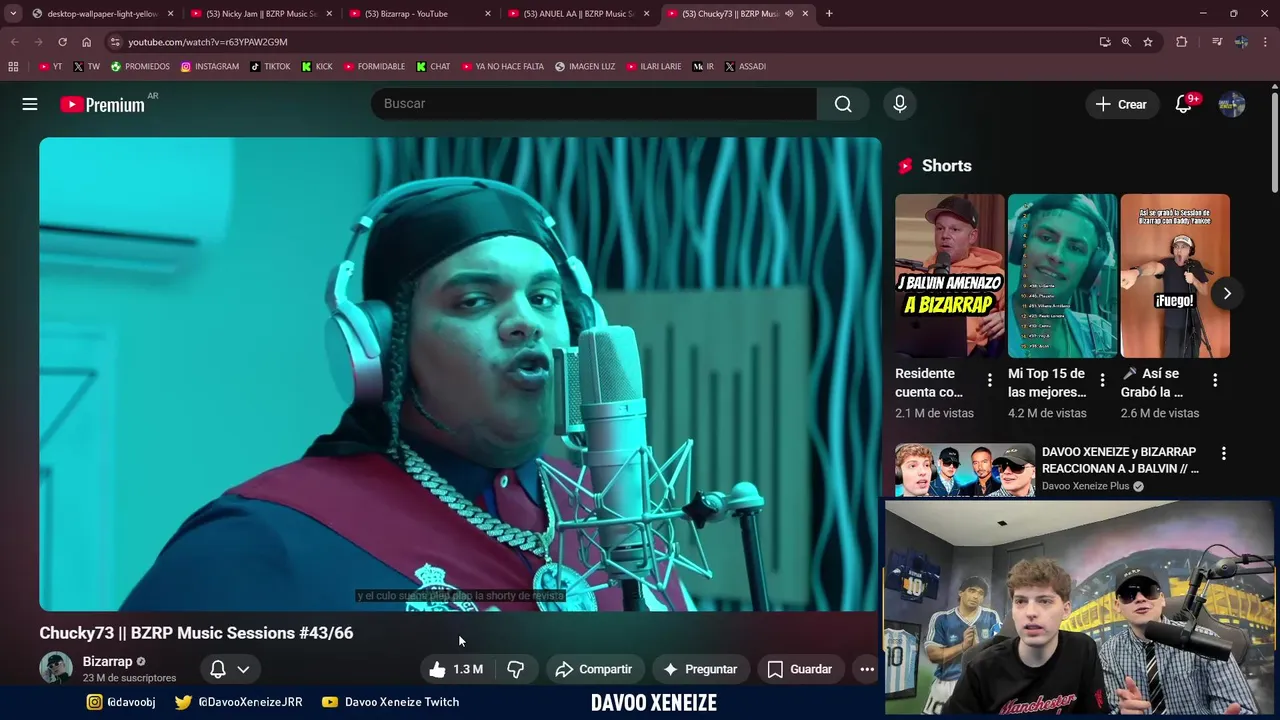This screenshot has width=1280, height=720.
Task: Open the IMAGEN LUZ bookmark
Action: coord(585,67)
